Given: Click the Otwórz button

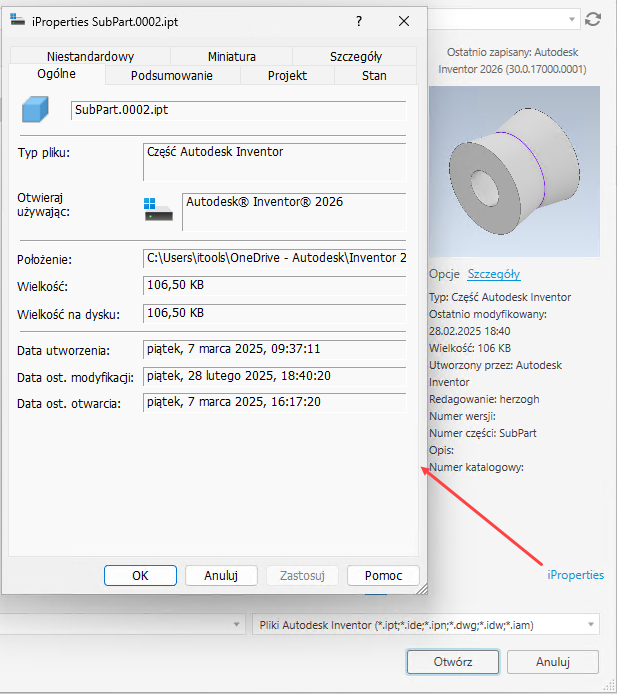Looking at the screenshot, I should point(453,662).
